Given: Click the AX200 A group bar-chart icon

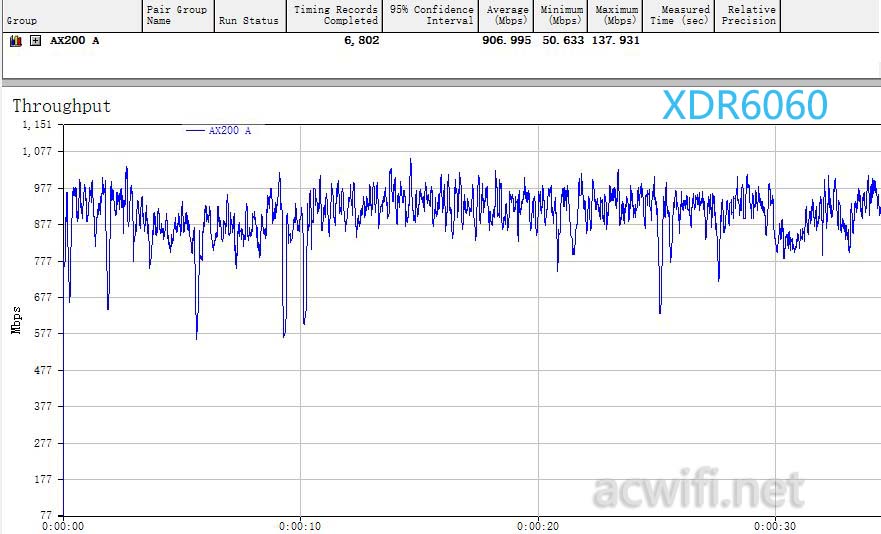Looking at the screenshot, I should [16, 40].
